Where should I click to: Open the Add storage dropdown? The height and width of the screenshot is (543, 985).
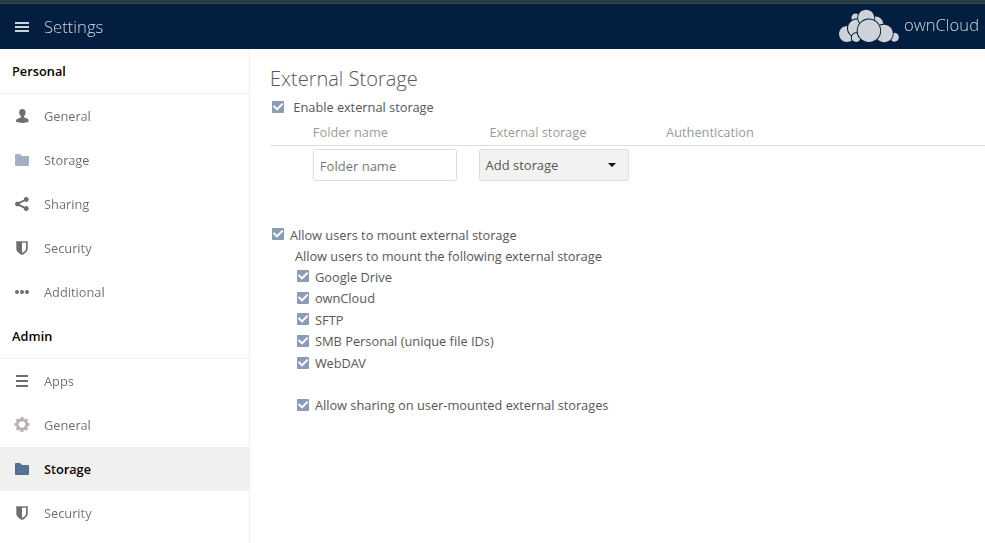[554, 165]
